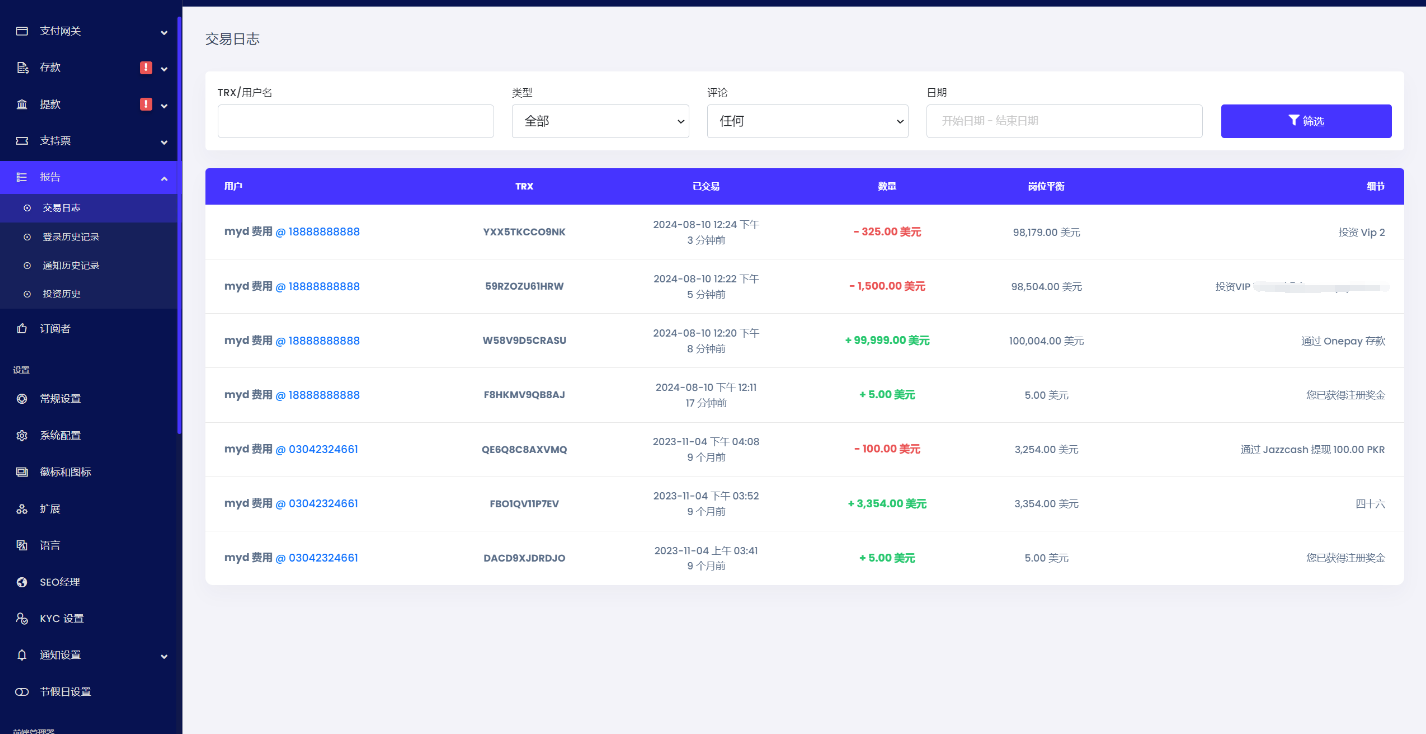Open user link in DACD9XJDRDJO row
Viewport: 1426px width, 734px height.
[316, 558]
